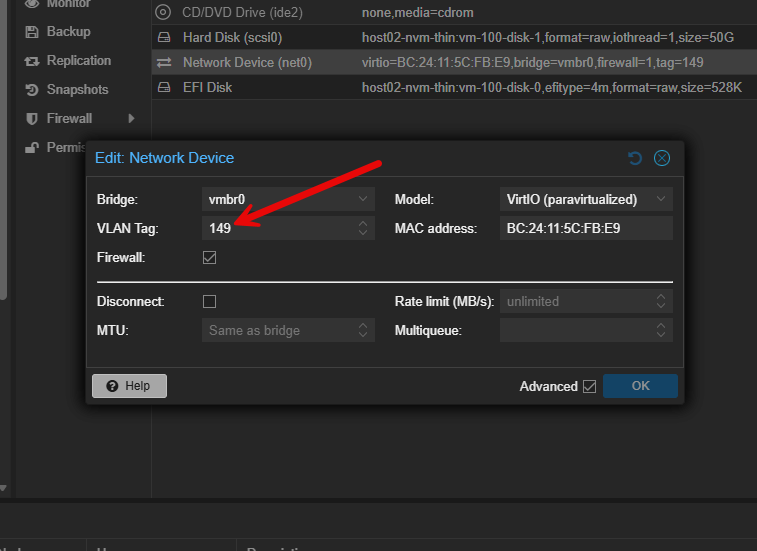Click the Help button
The width and height of the screenshot is (757, 551).
[x=129, y=386]
